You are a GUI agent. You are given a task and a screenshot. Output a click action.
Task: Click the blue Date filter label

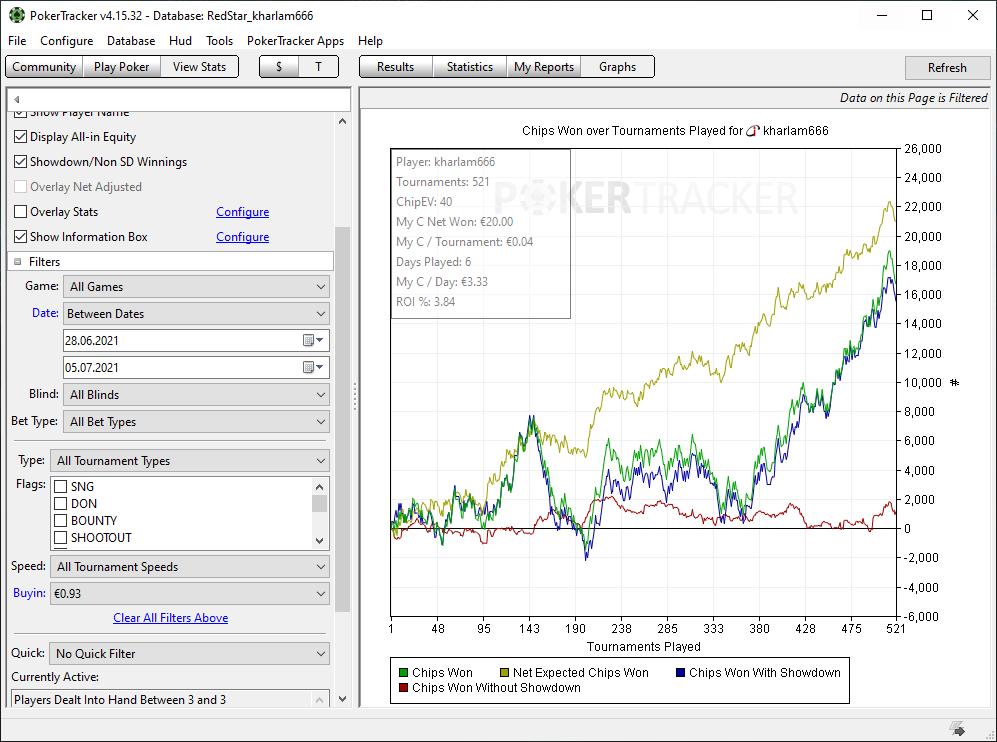click(x=45, y=313)
